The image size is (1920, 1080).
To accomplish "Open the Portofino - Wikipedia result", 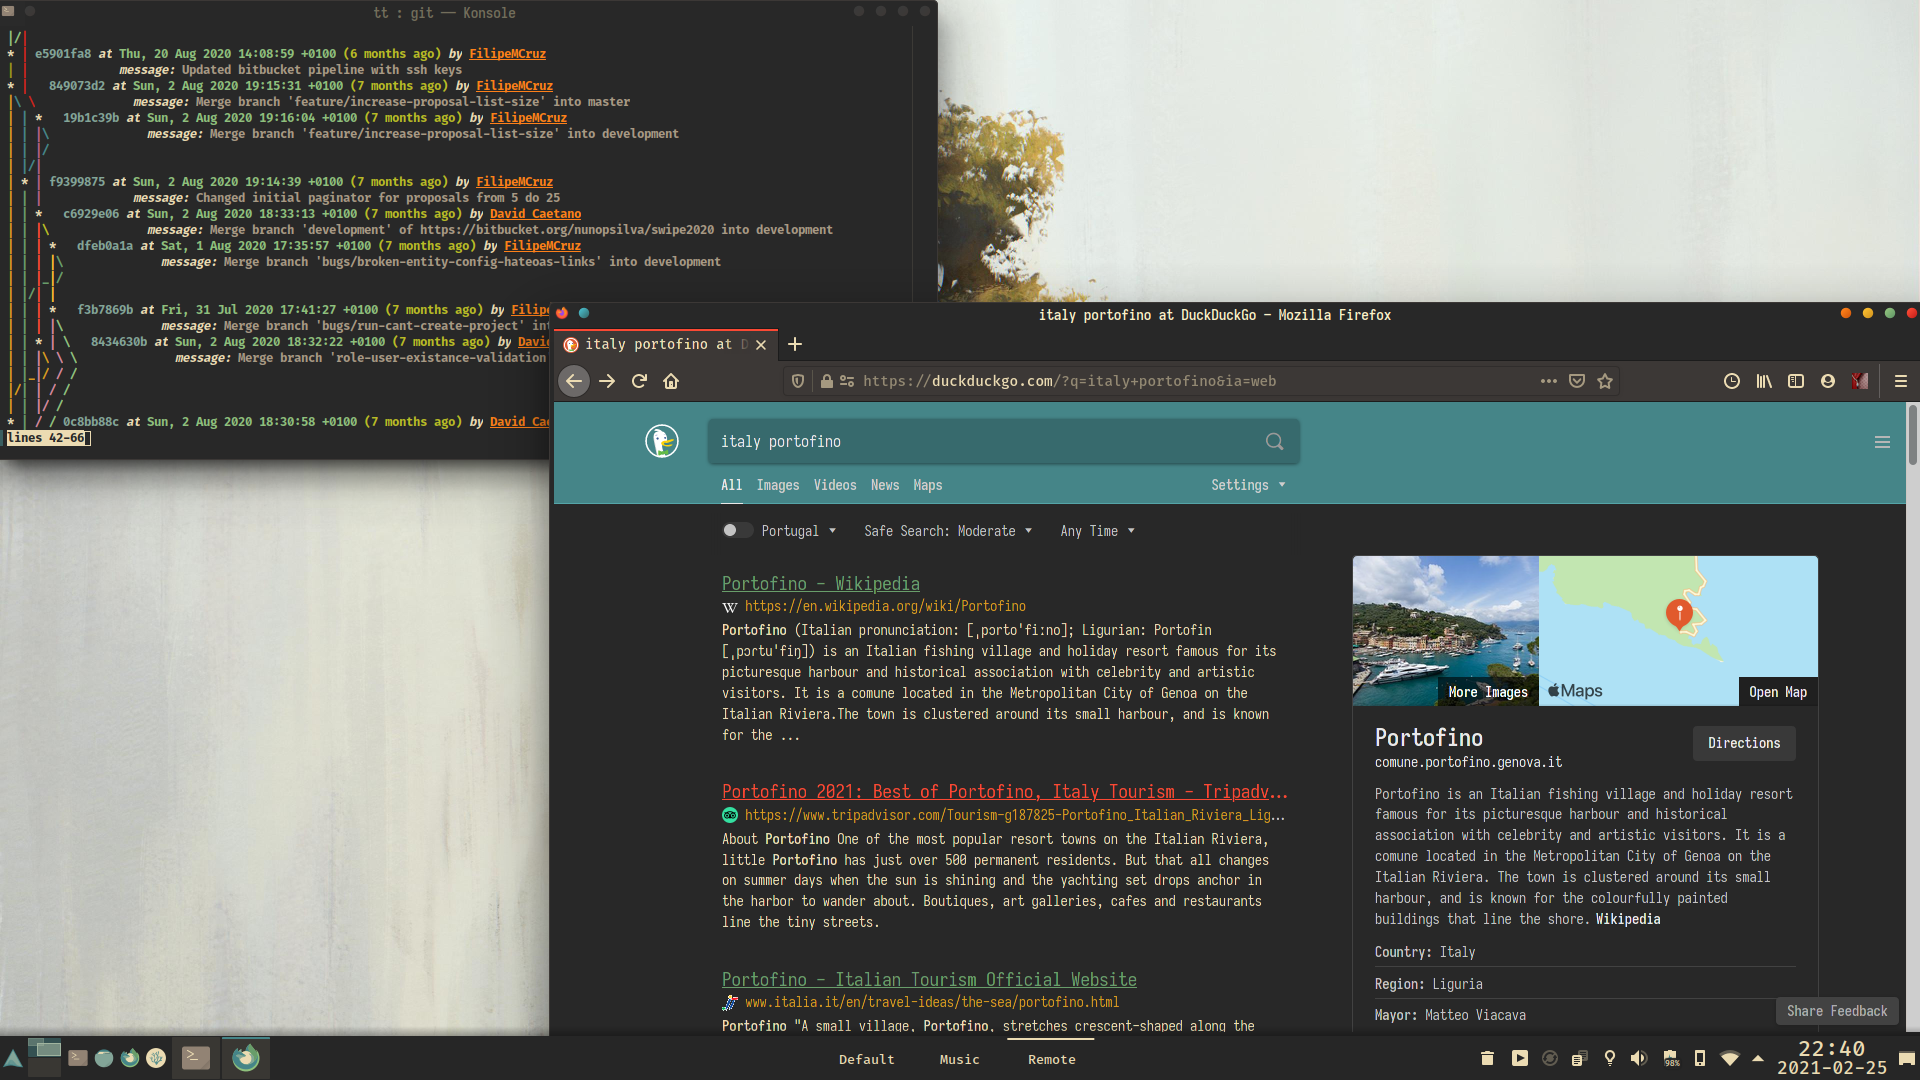I will (x=820, y=583).
